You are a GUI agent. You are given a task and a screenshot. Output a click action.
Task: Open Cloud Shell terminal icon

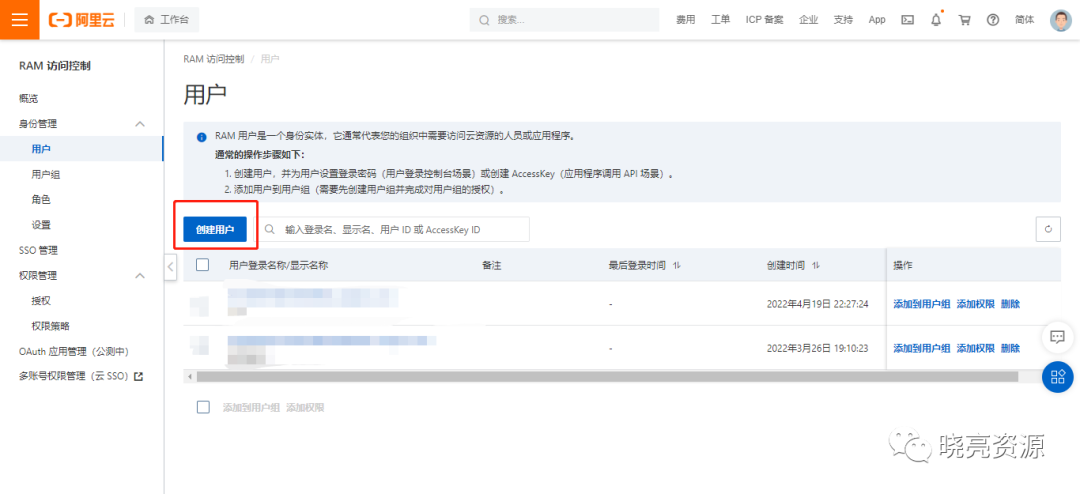click(908, 20)
